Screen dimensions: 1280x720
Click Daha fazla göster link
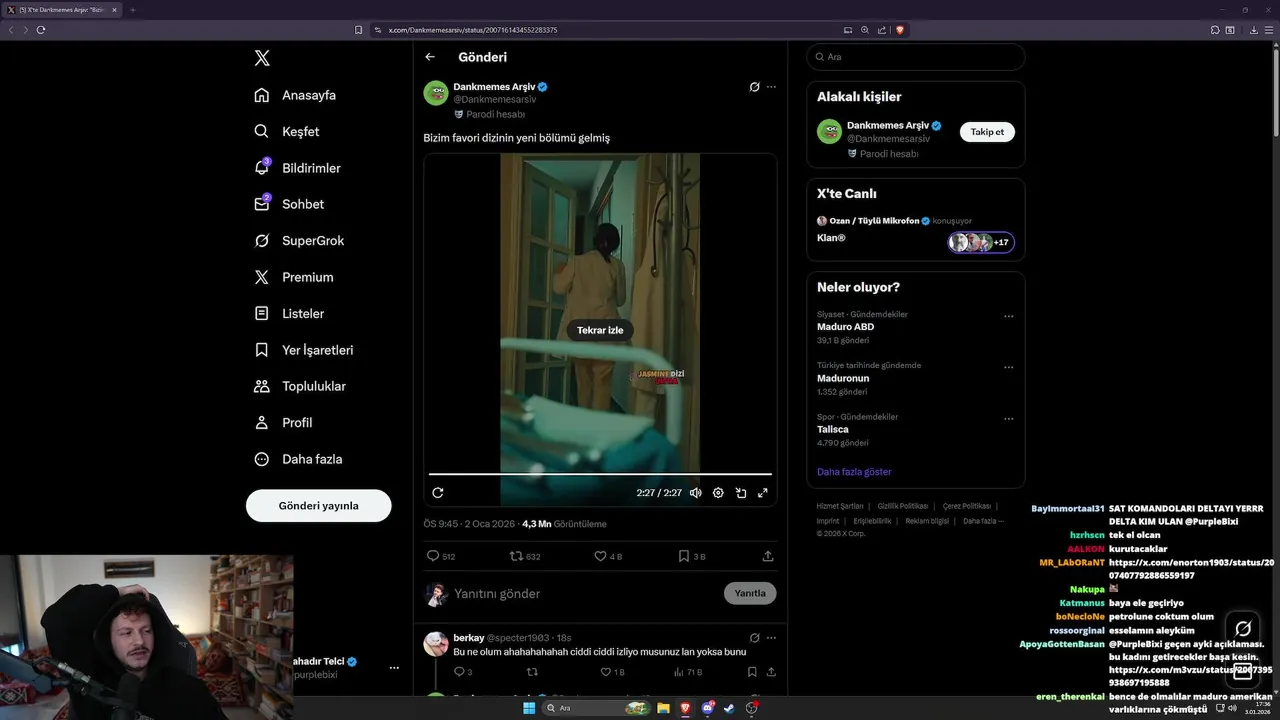[854, 472]
